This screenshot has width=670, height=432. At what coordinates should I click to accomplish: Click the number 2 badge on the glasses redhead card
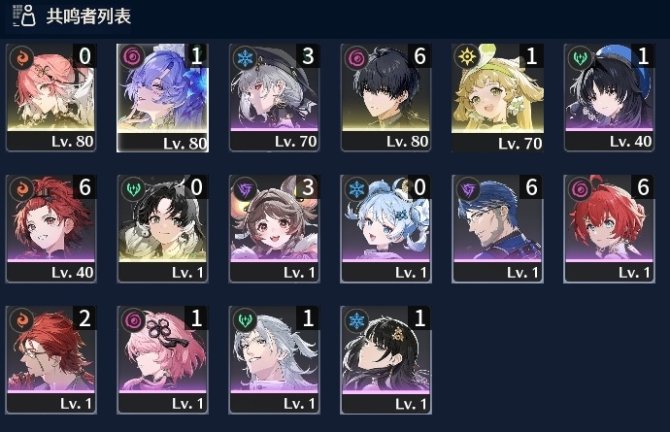coord(85,318)
